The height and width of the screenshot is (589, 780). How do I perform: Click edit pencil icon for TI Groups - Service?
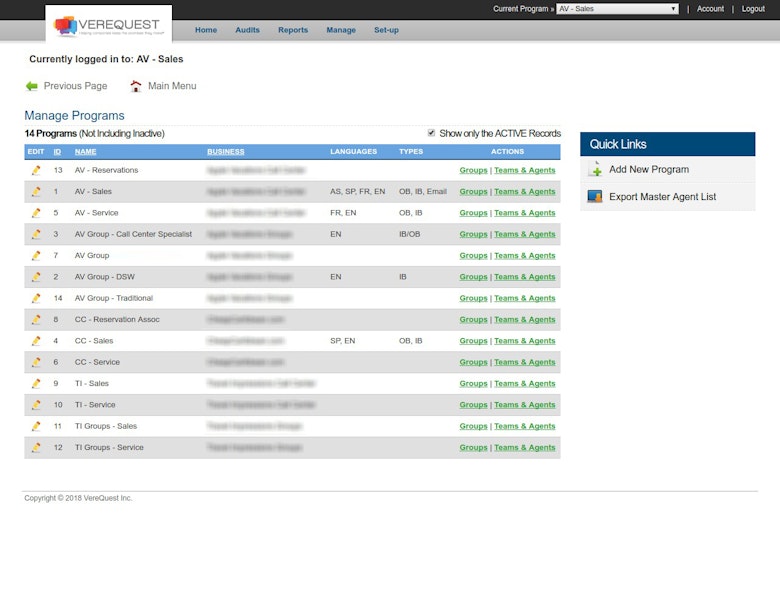(x=36, y=448)
